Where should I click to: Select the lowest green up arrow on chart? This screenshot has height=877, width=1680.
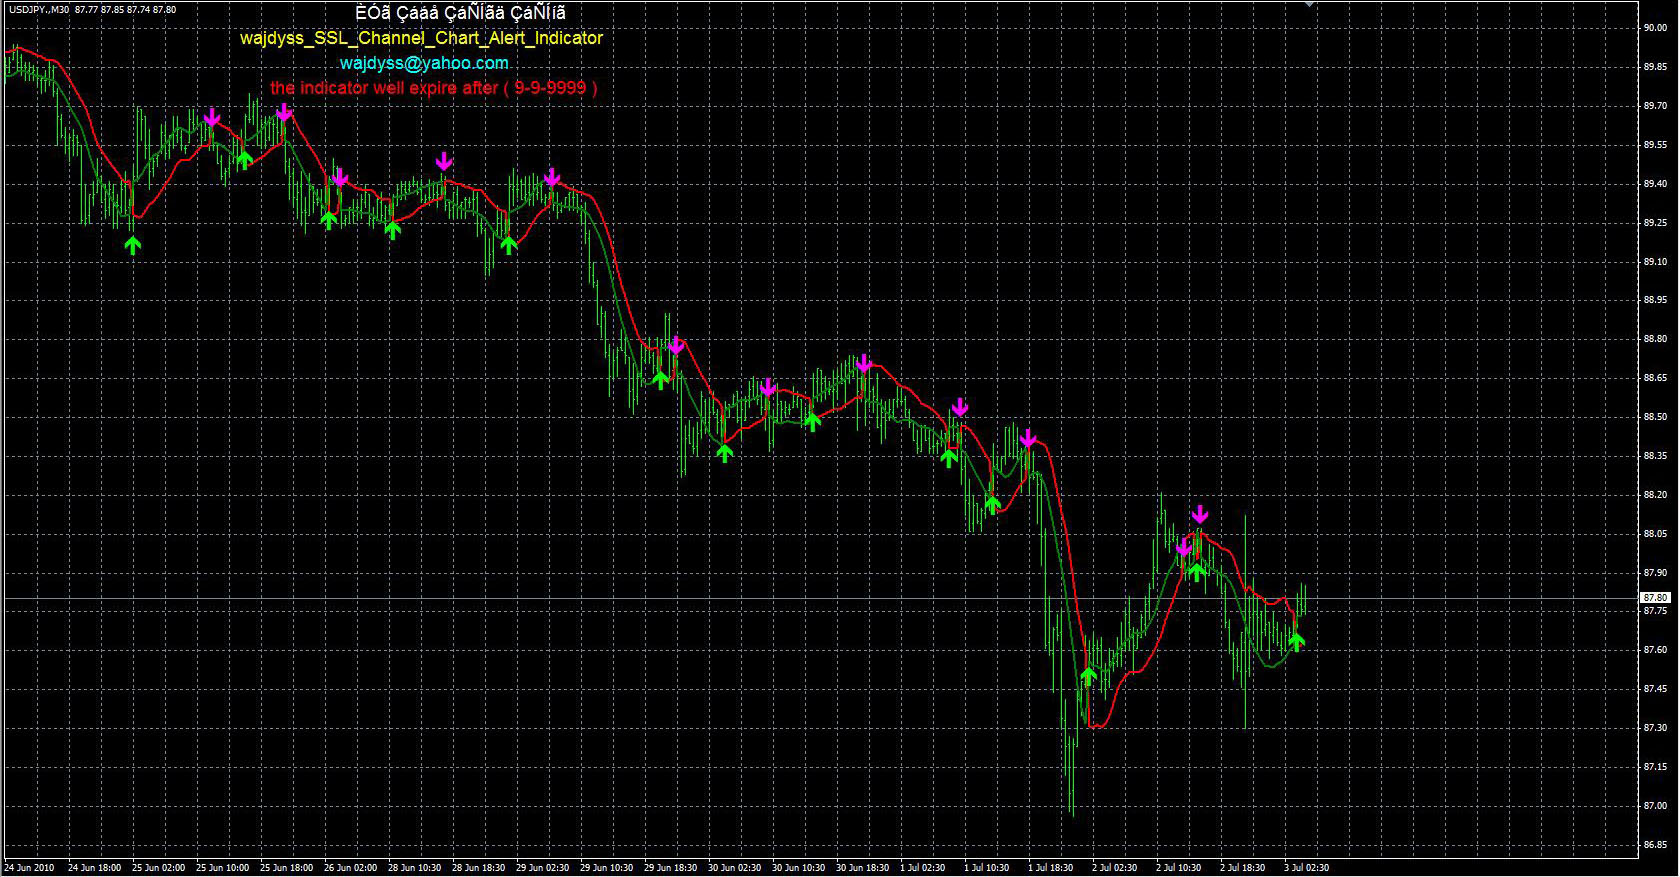pos(1088,676)
